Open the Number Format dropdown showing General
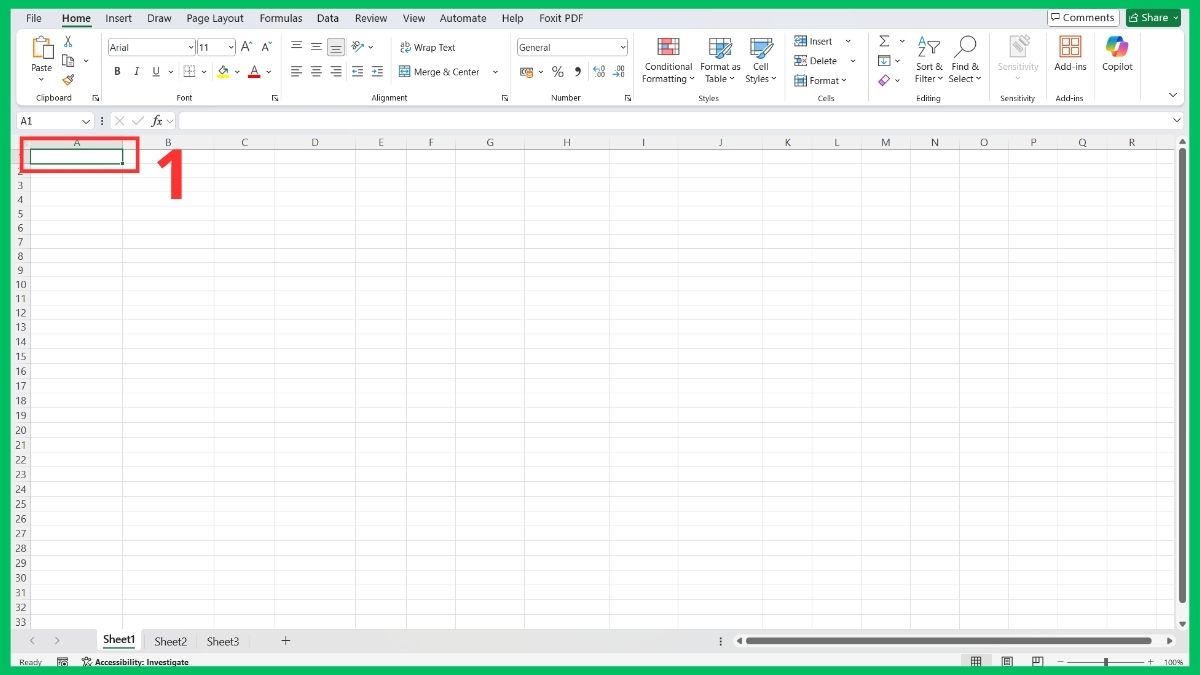 571,46
